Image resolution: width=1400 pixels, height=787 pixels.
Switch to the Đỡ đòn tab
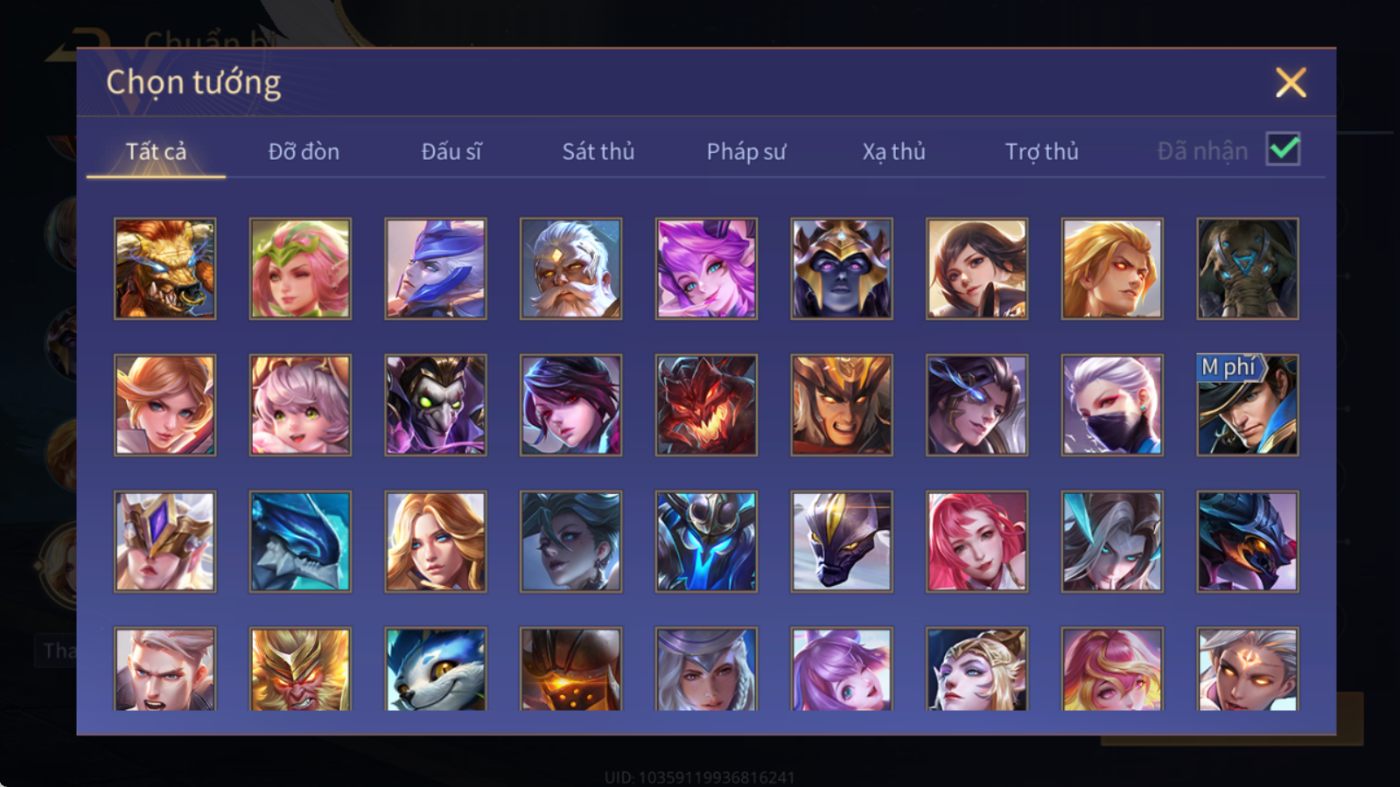[x=304, y=152]
